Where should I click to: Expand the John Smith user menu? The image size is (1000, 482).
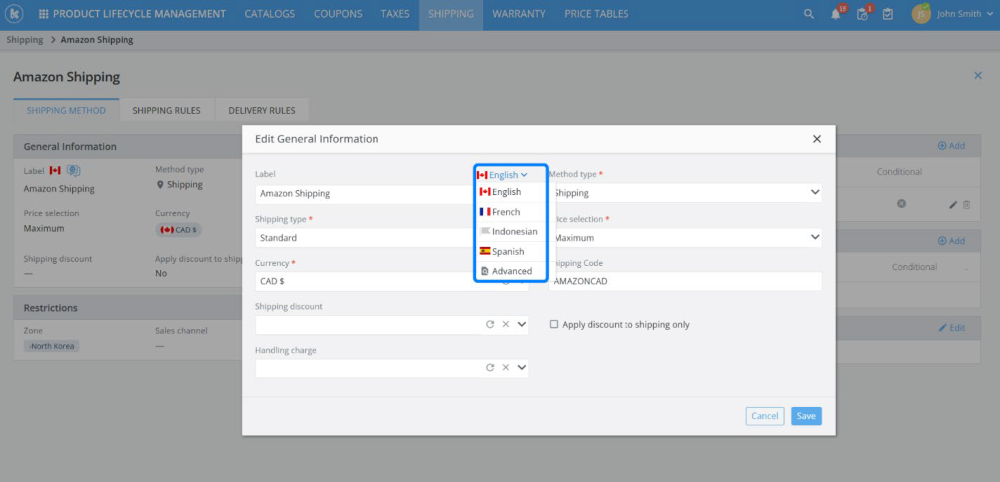[x=967, y=14]
